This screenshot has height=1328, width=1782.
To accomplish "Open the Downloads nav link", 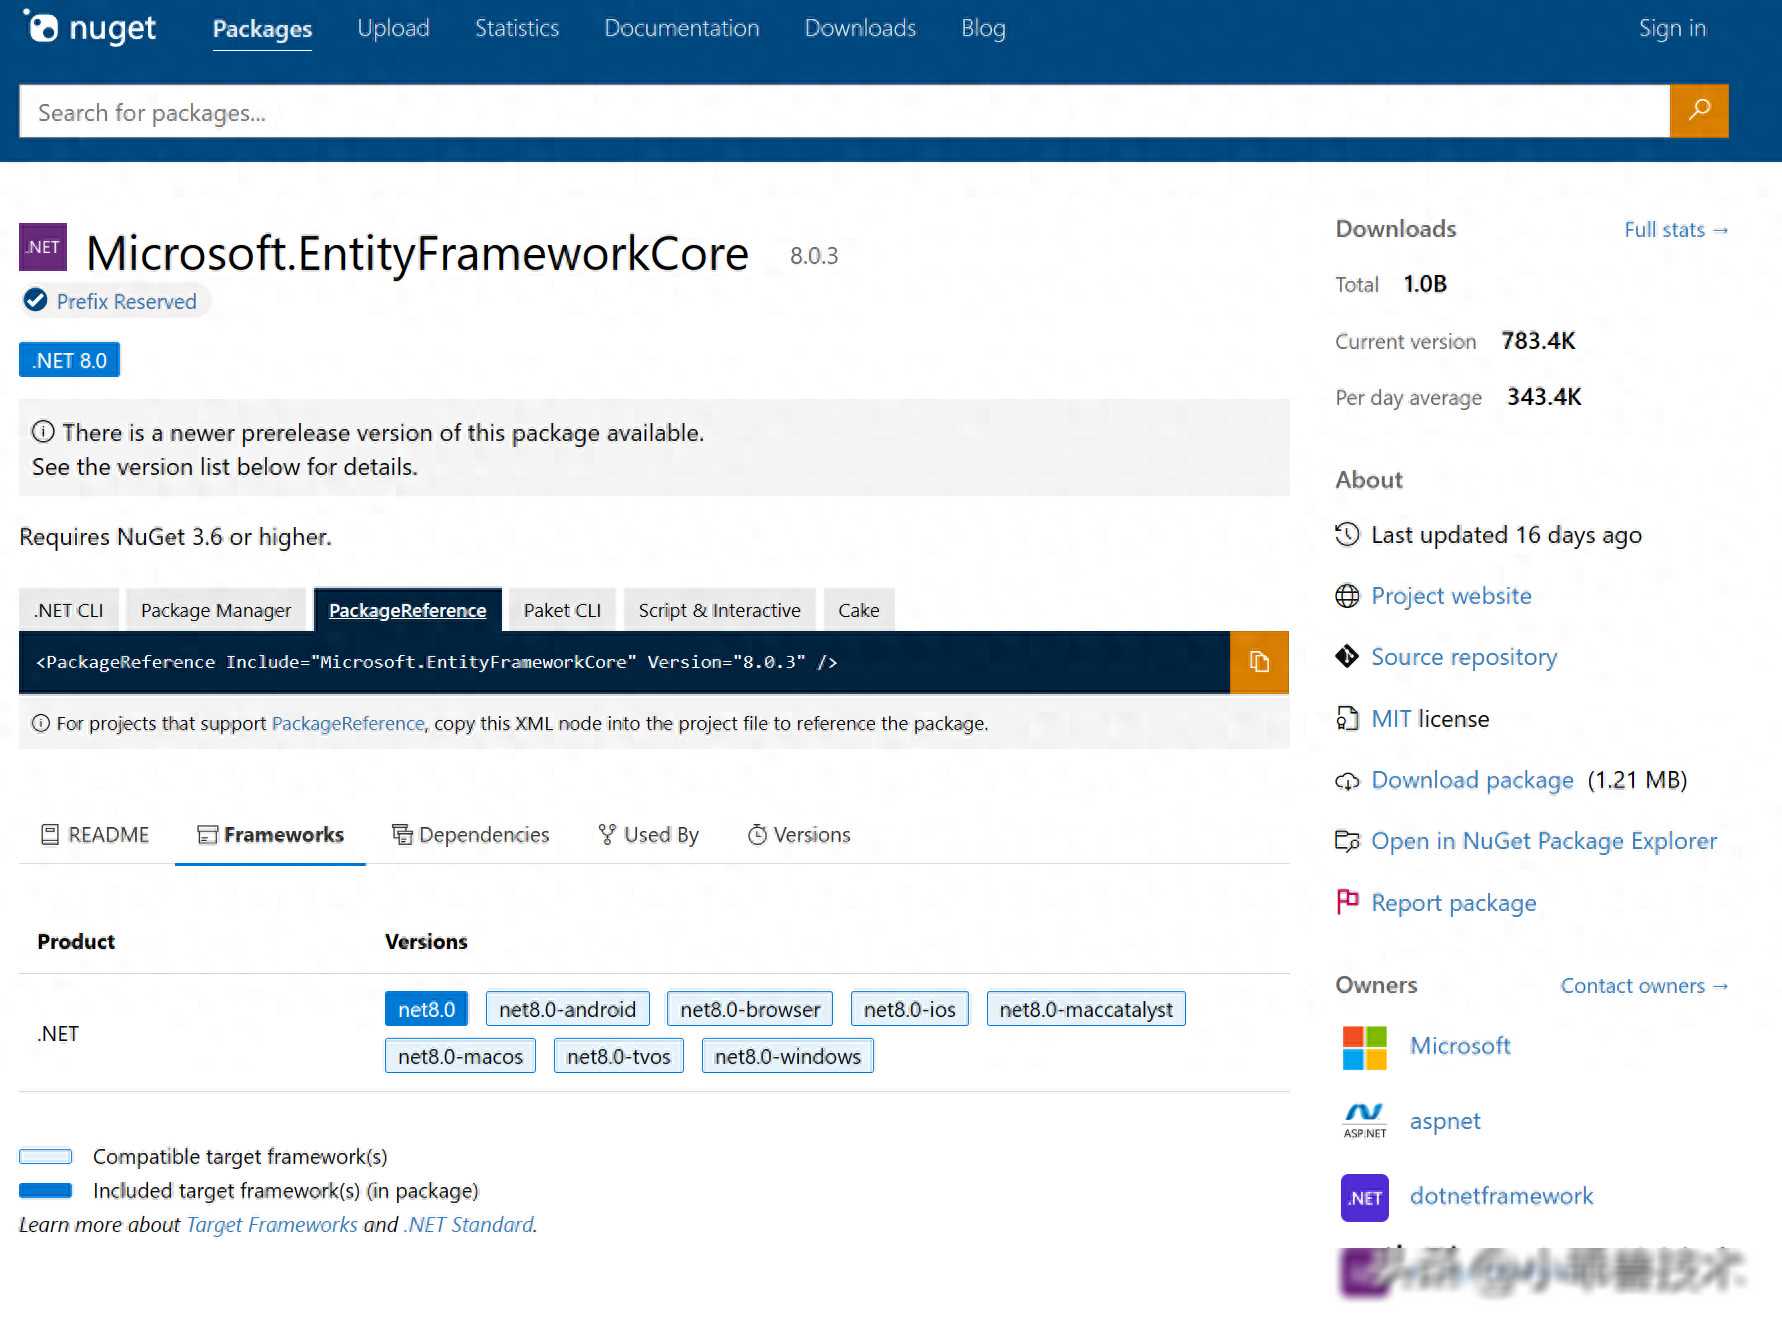I will tap(860, 28).
